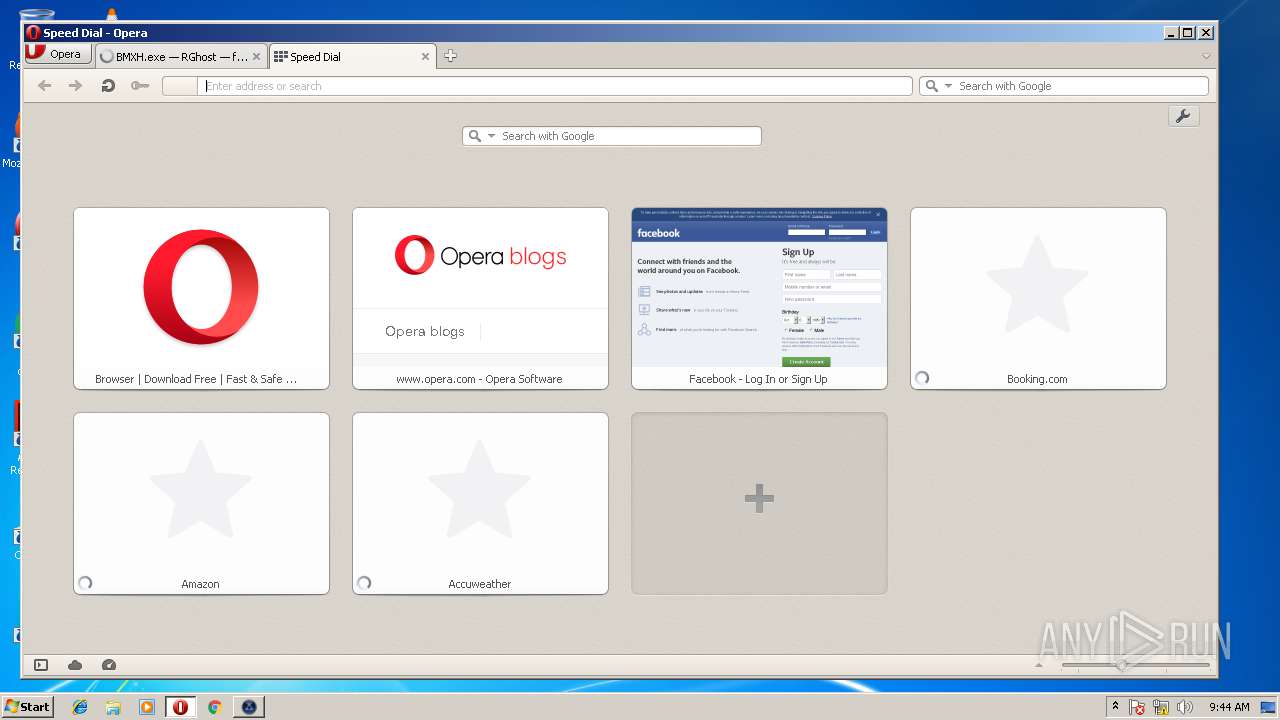
Task: Click the toolbar search magnifier icon
Action: point(932,86)
